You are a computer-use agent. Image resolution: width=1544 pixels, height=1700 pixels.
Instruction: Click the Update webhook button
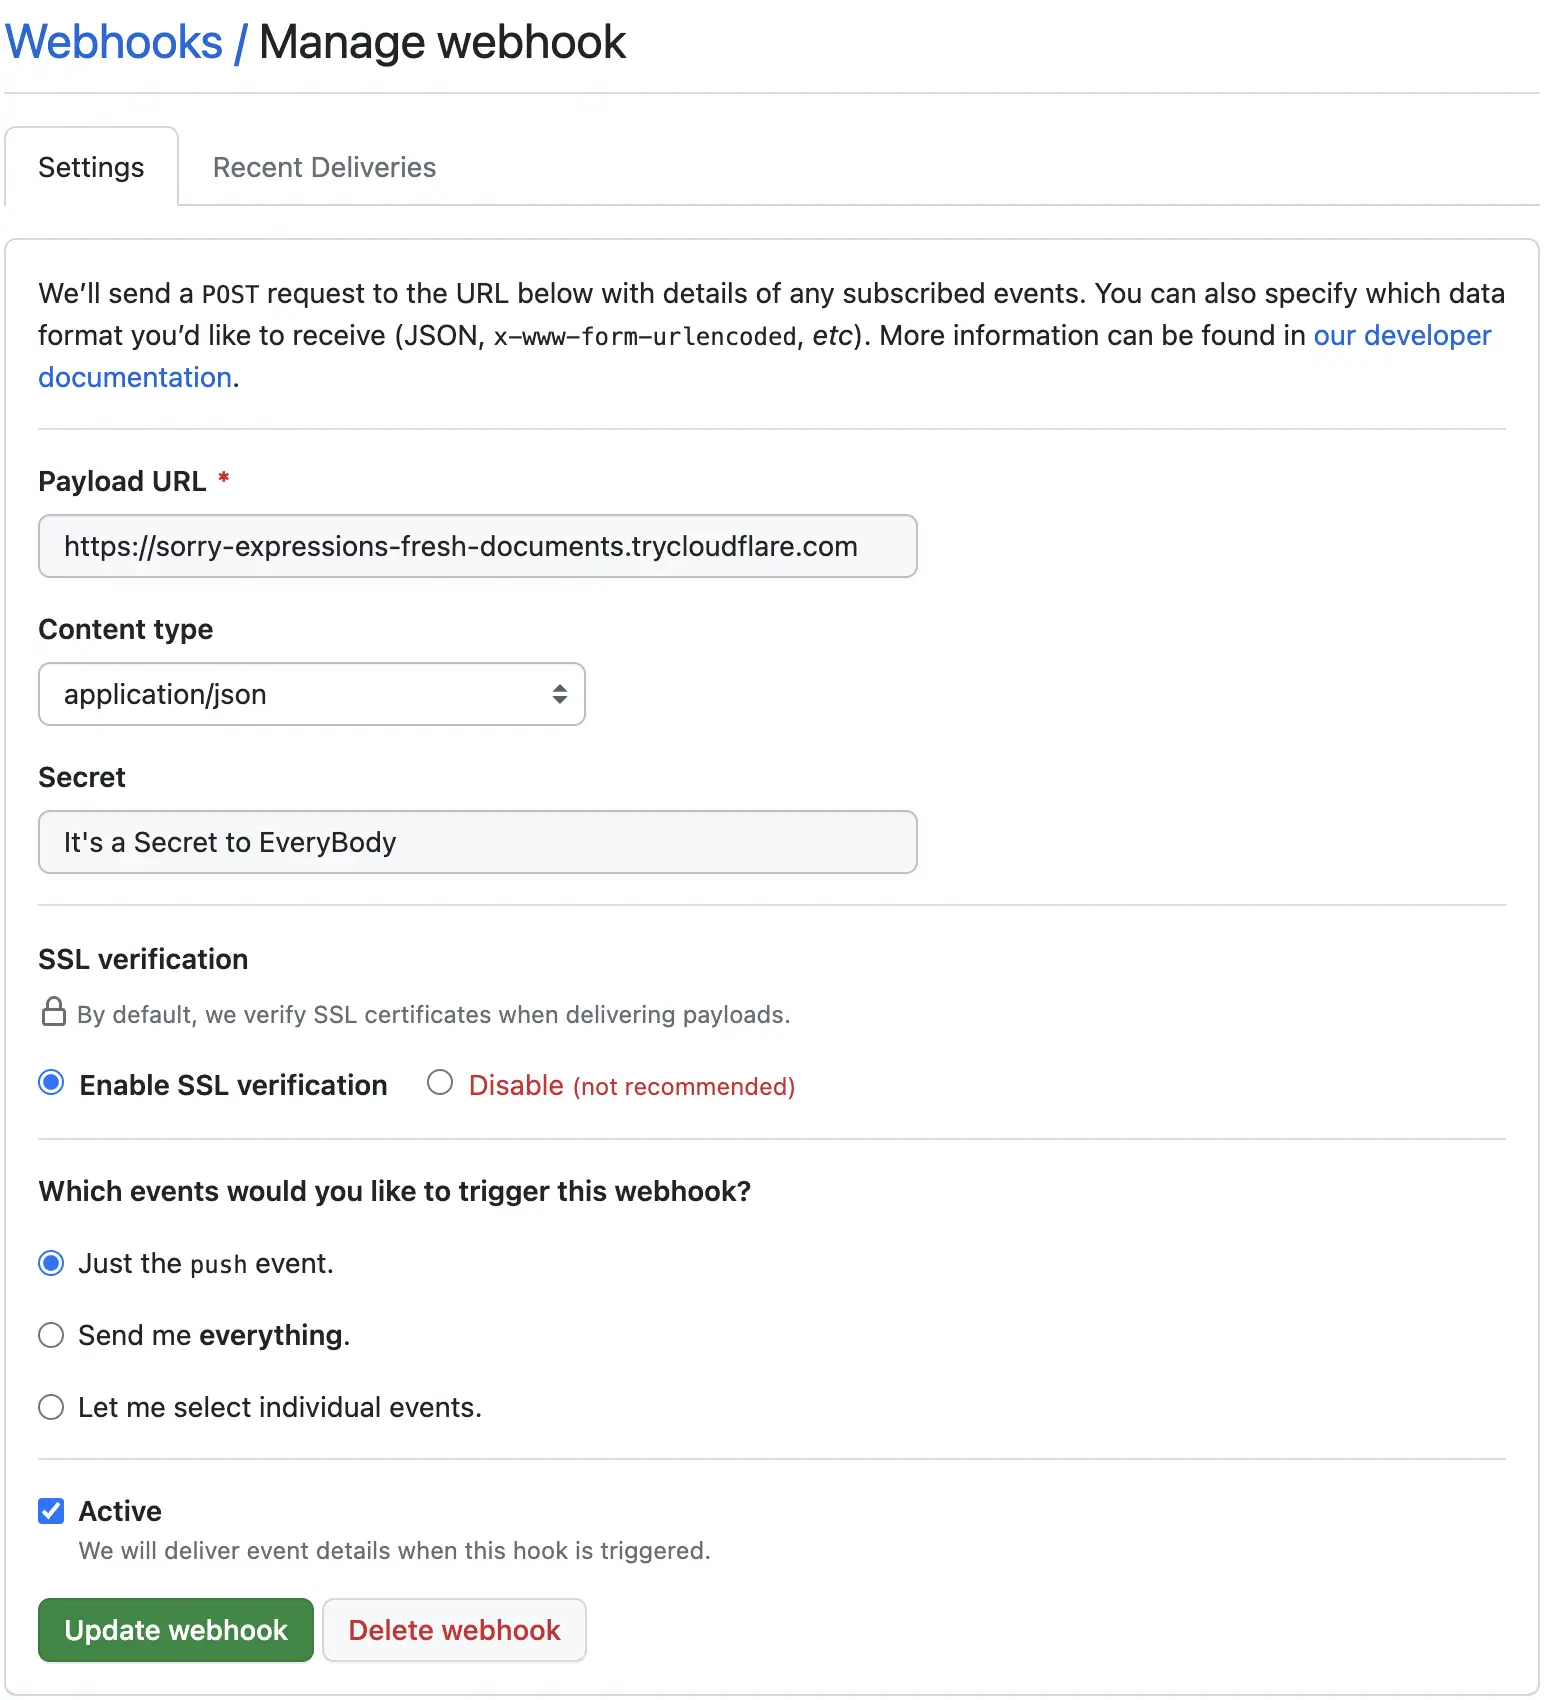(x=176, y=1630)
